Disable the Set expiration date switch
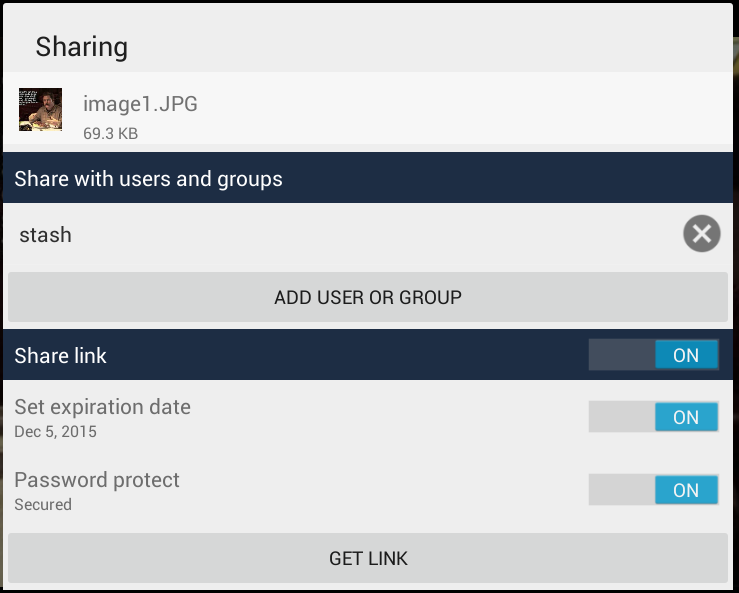Image resolution: width=739 pixels, height=593 pixels. click(653, 417)
